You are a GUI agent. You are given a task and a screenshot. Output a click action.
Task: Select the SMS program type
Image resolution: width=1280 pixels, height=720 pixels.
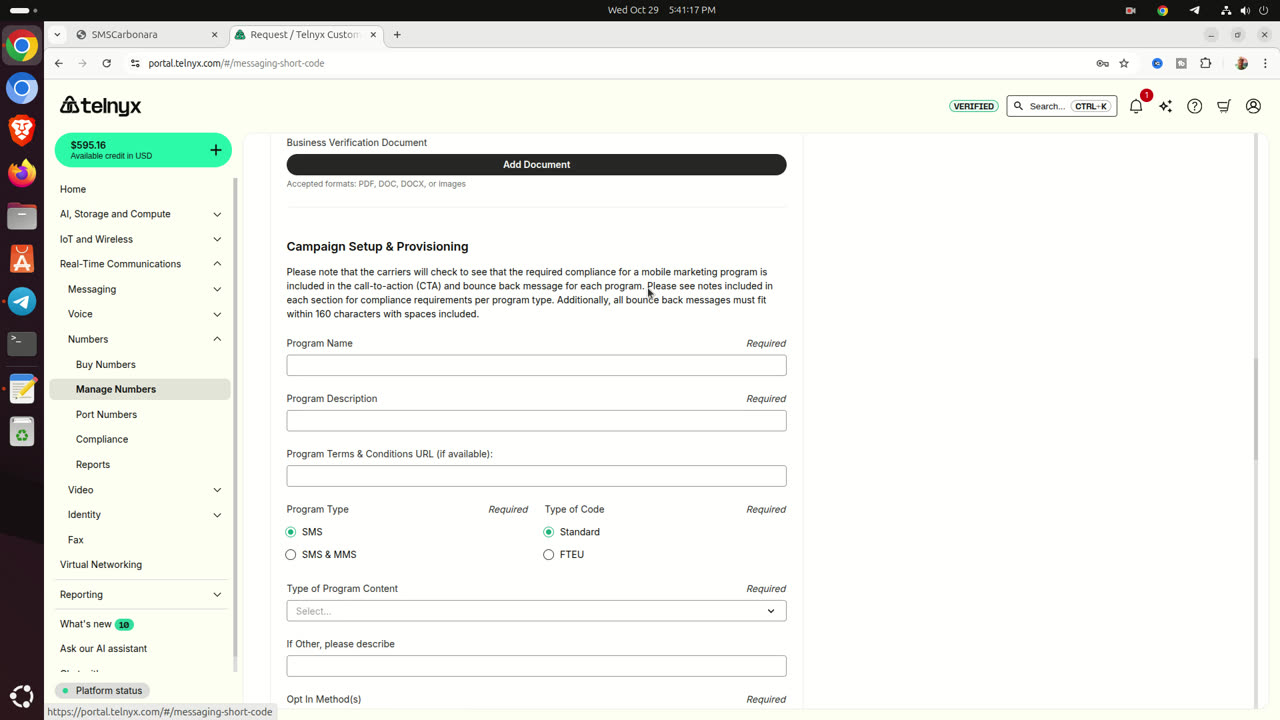point(291,532)
